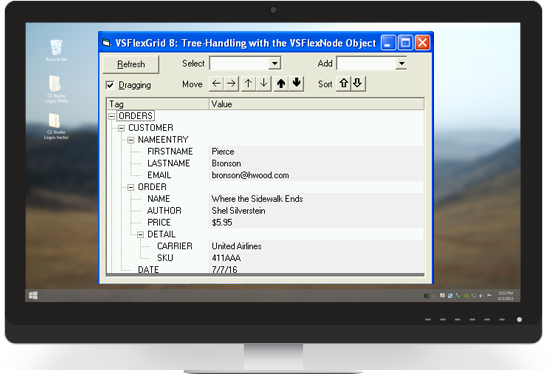Select the DATE tag
This screenshot has height=374, width=550.
(148, 269)
